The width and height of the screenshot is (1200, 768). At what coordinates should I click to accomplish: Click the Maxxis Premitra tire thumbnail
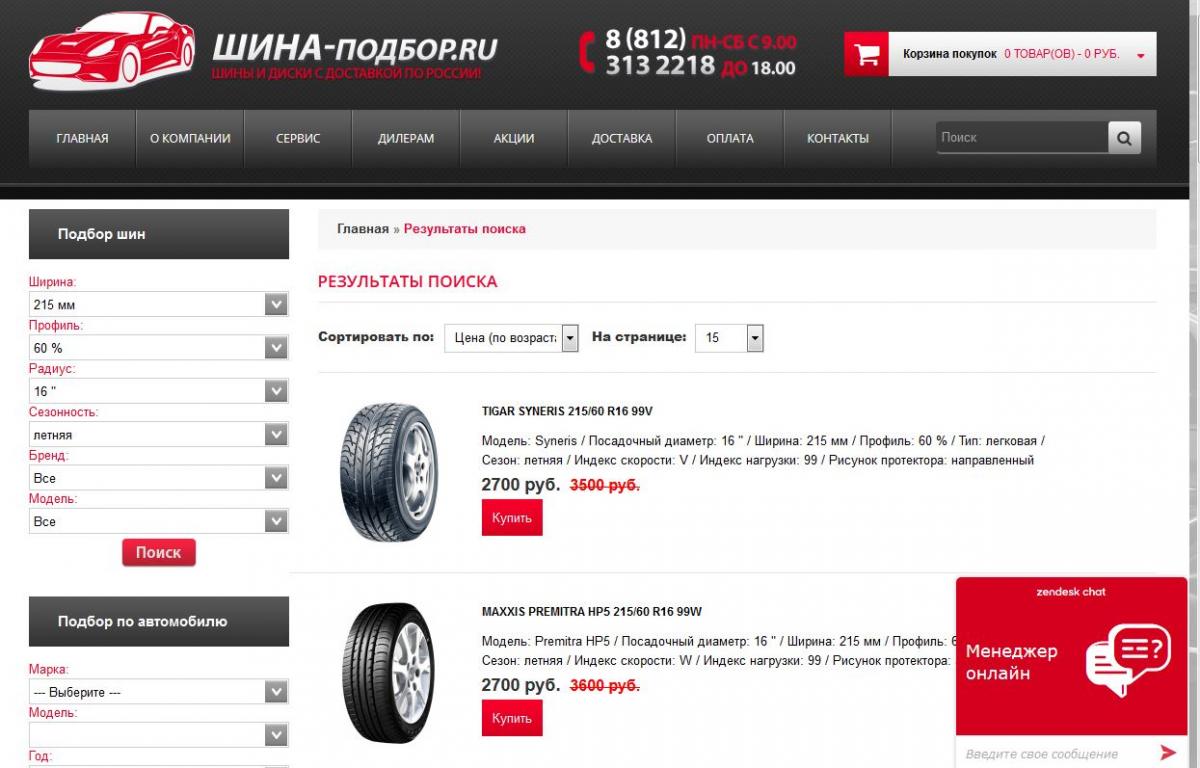tap(387, 672)
